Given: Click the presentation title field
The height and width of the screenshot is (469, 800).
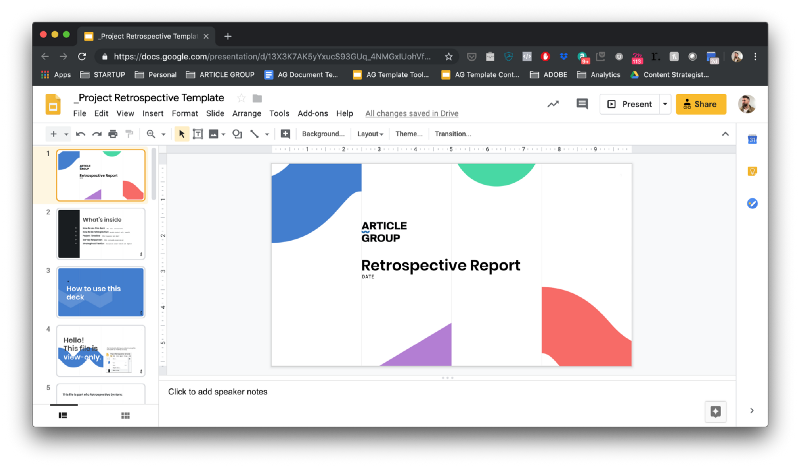Looking at the screenshot, I should (x=151, y=97).
